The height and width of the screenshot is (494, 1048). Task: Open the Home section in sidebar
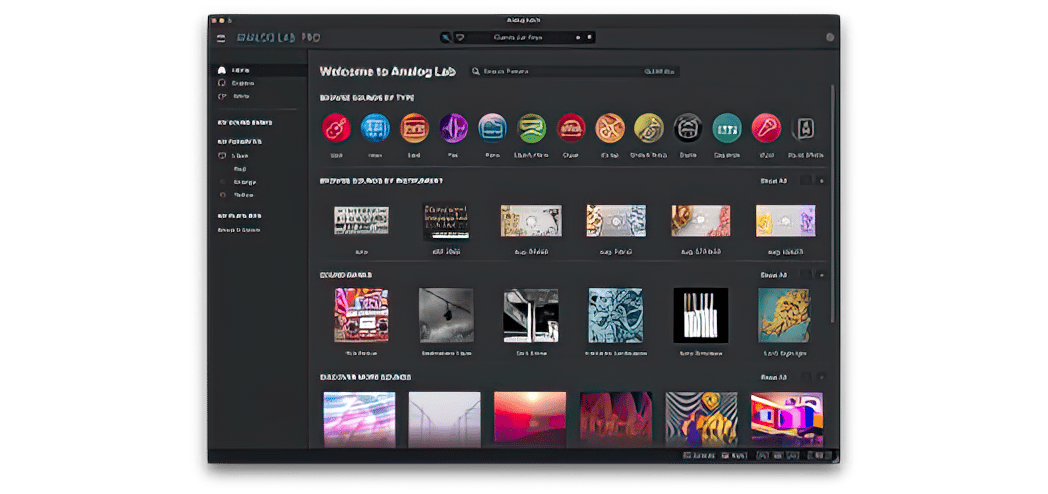tap(239, 70)
